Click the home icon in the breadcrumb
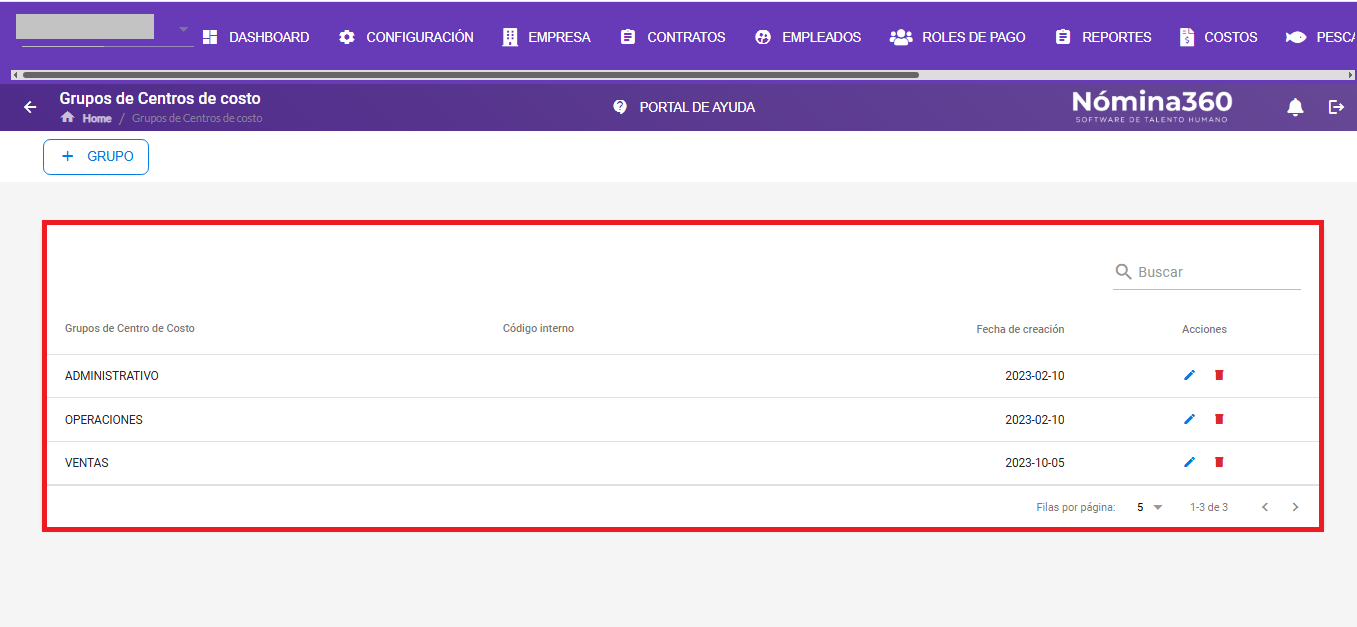This screenshot has width=1357, height=627. pyautogui.click(x=68, y=118)
